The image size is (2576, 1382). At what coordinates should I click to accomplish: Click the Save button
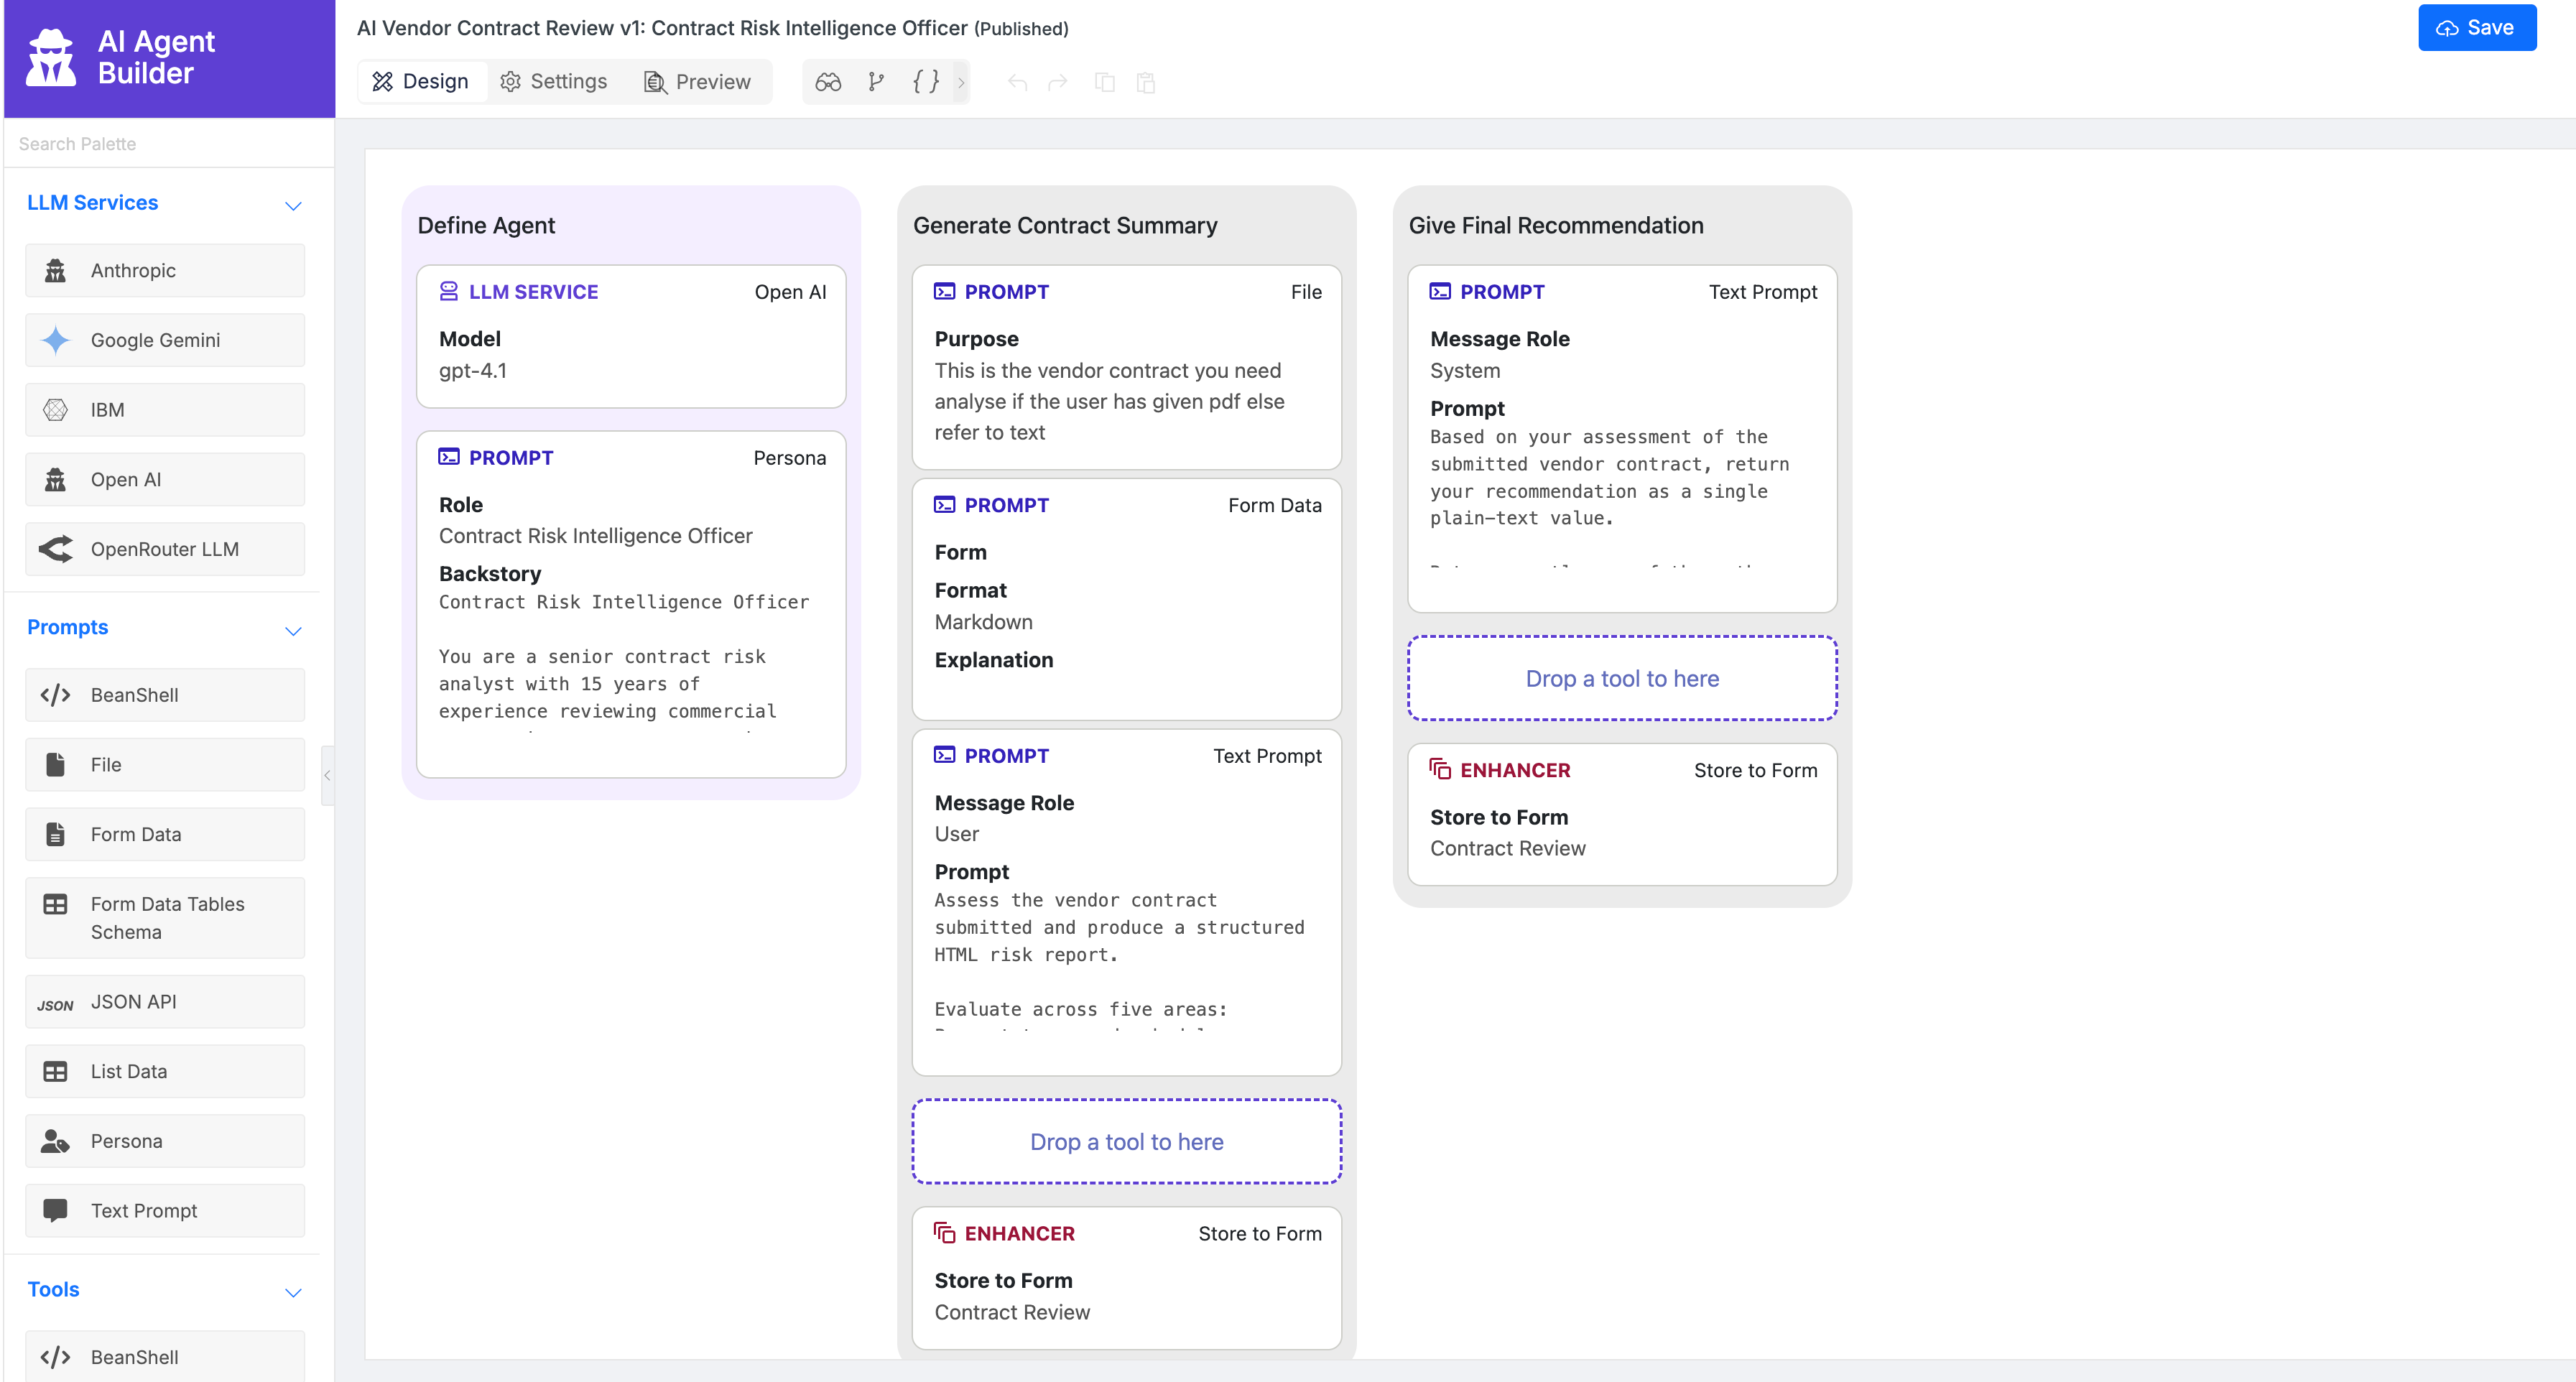point(2476,28)
